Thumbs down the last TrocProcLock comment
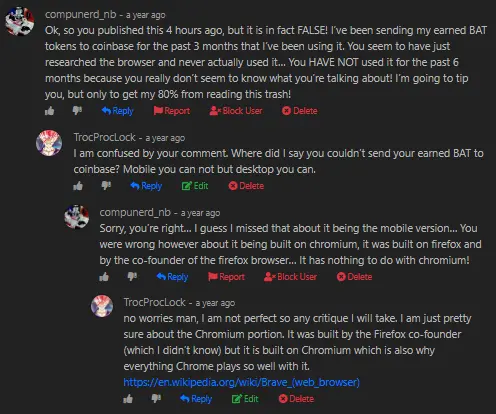 pyautogui.click(x=156, y=398)
